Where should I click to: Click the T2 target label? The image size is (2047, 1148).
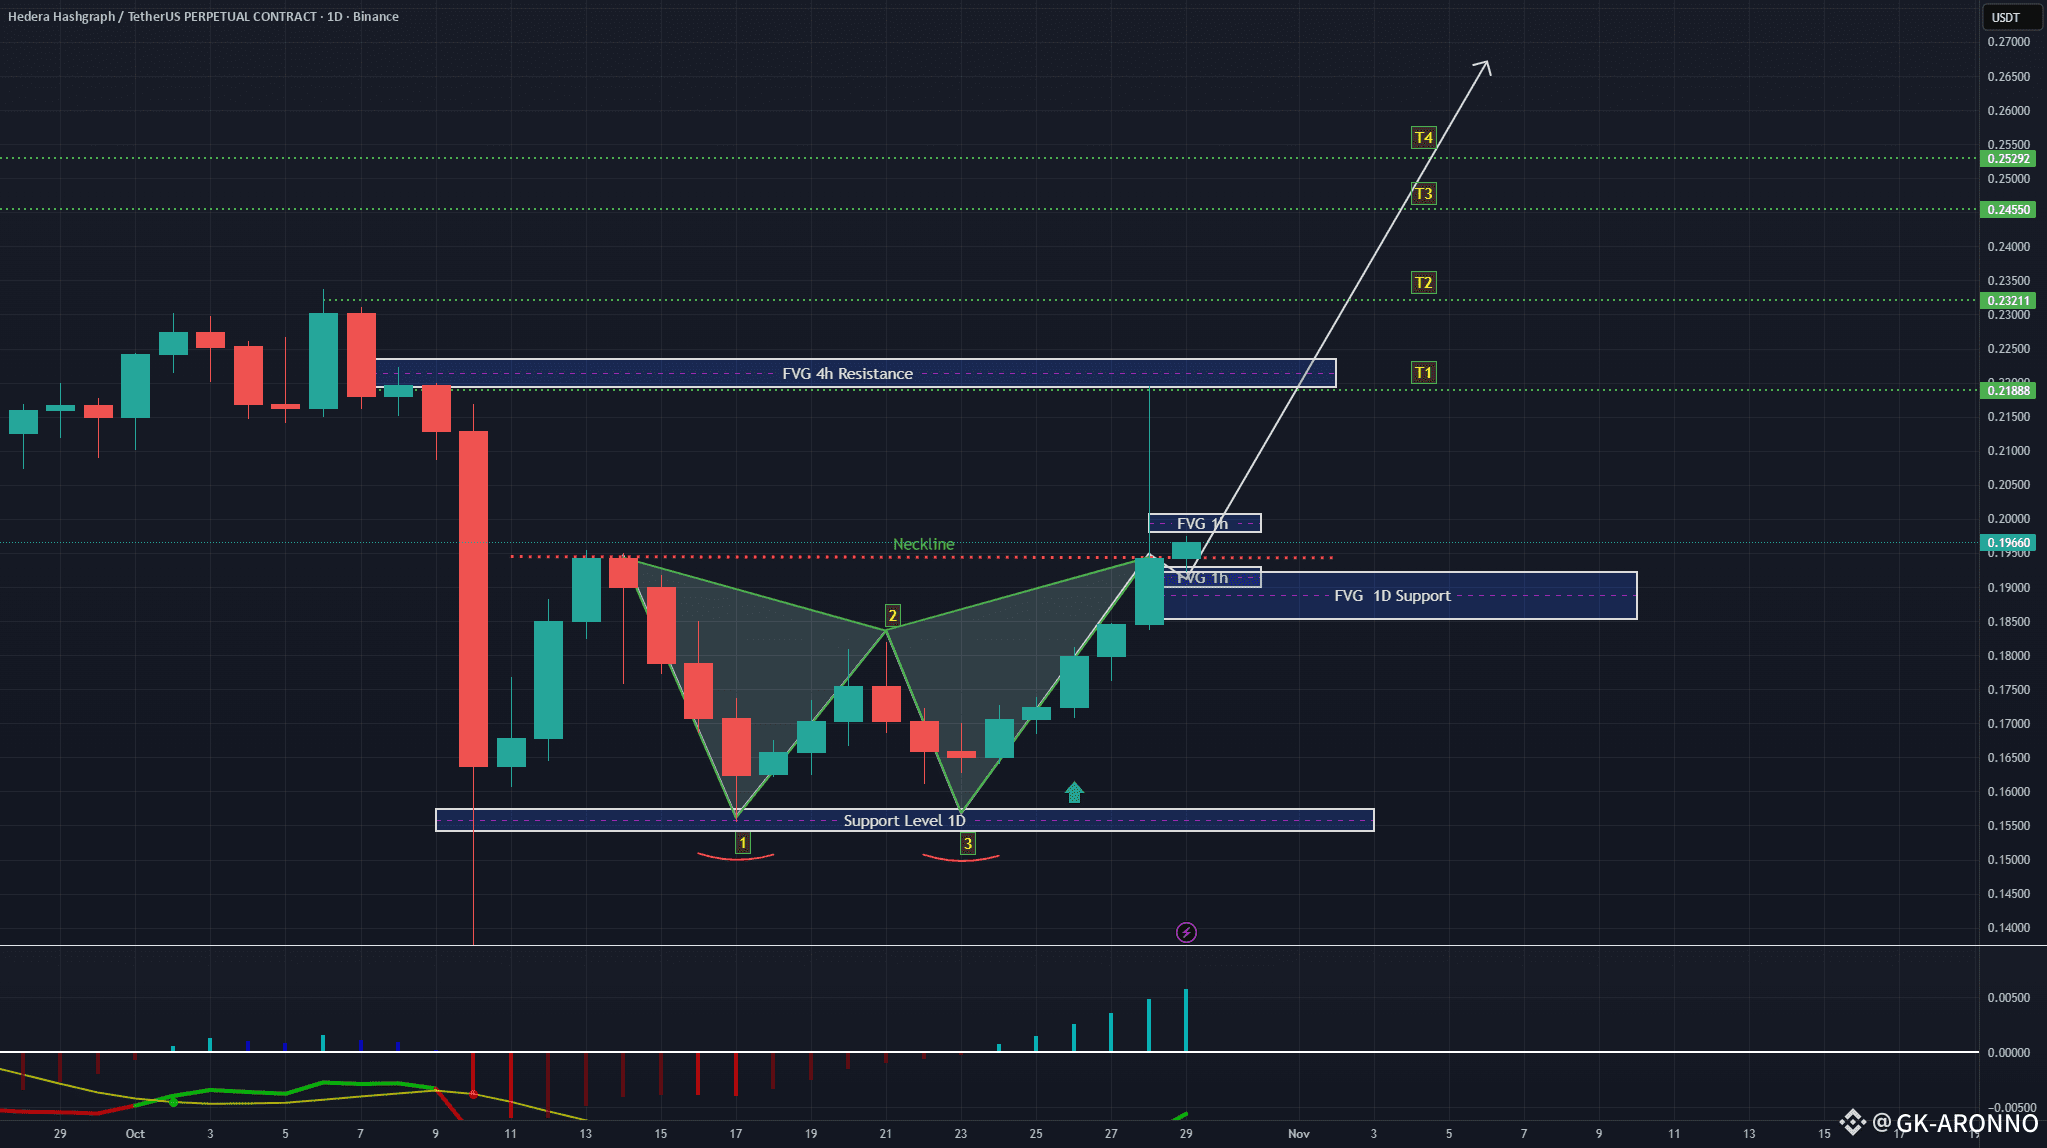[x=1423, y=283]
